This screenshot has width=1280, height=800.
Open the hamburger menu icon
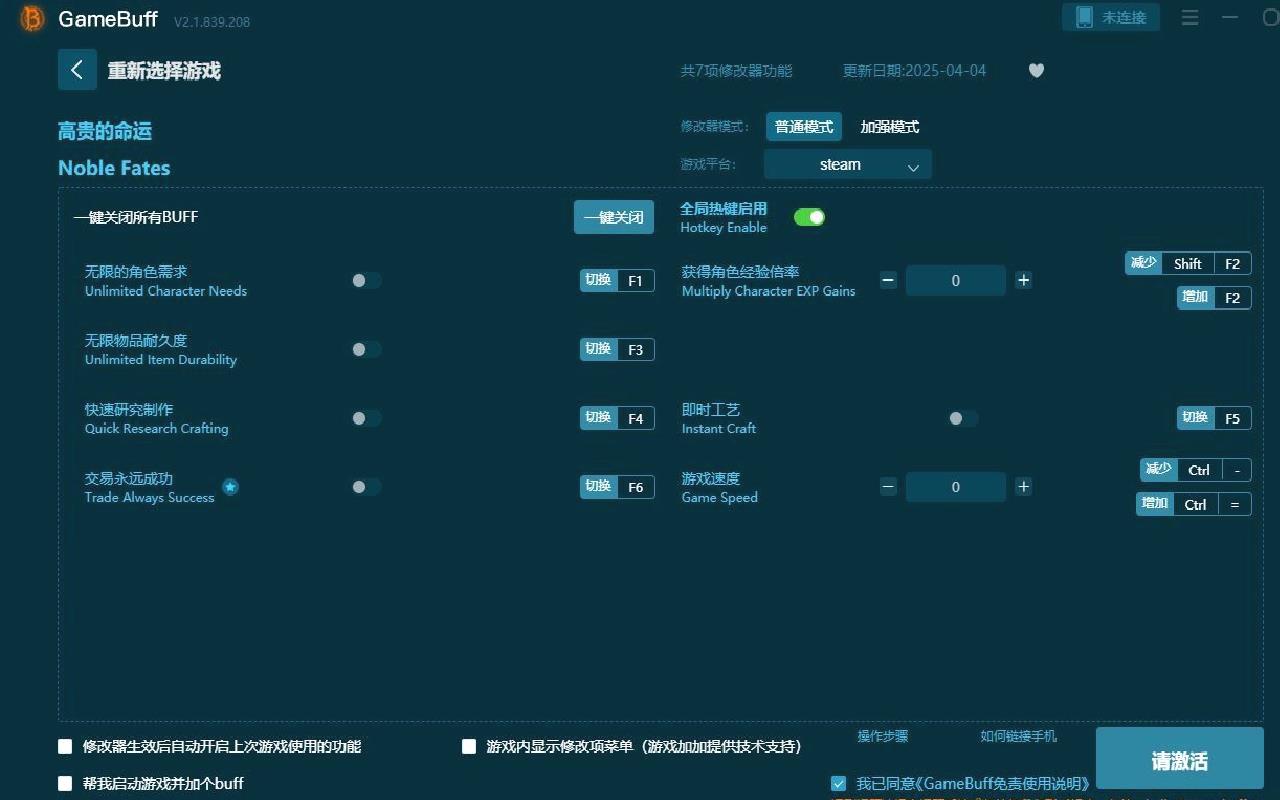1190,18
